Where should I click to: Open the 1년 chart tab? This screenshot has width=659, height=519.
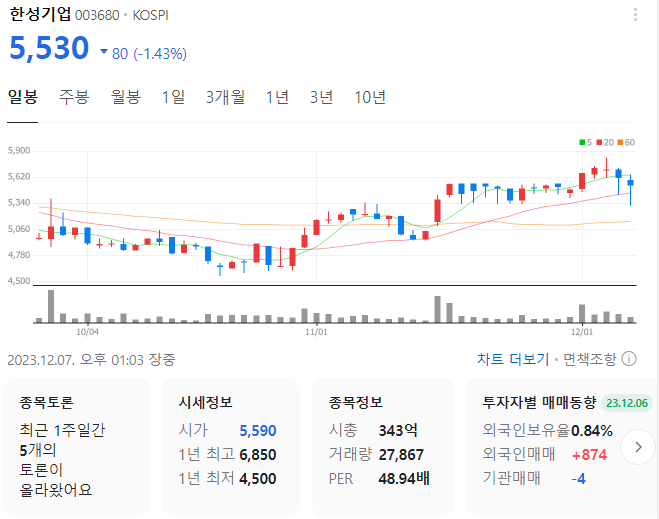[277, 97]
